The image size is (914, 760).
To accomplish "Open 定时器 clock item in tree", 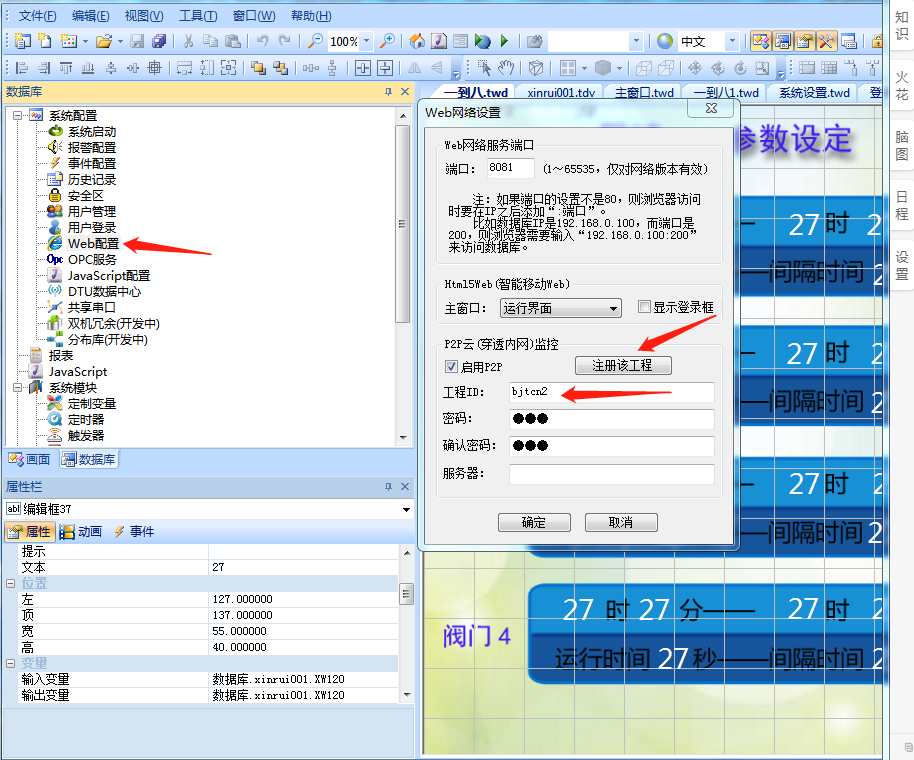I will pyautogui.click(x=85, y=419).
